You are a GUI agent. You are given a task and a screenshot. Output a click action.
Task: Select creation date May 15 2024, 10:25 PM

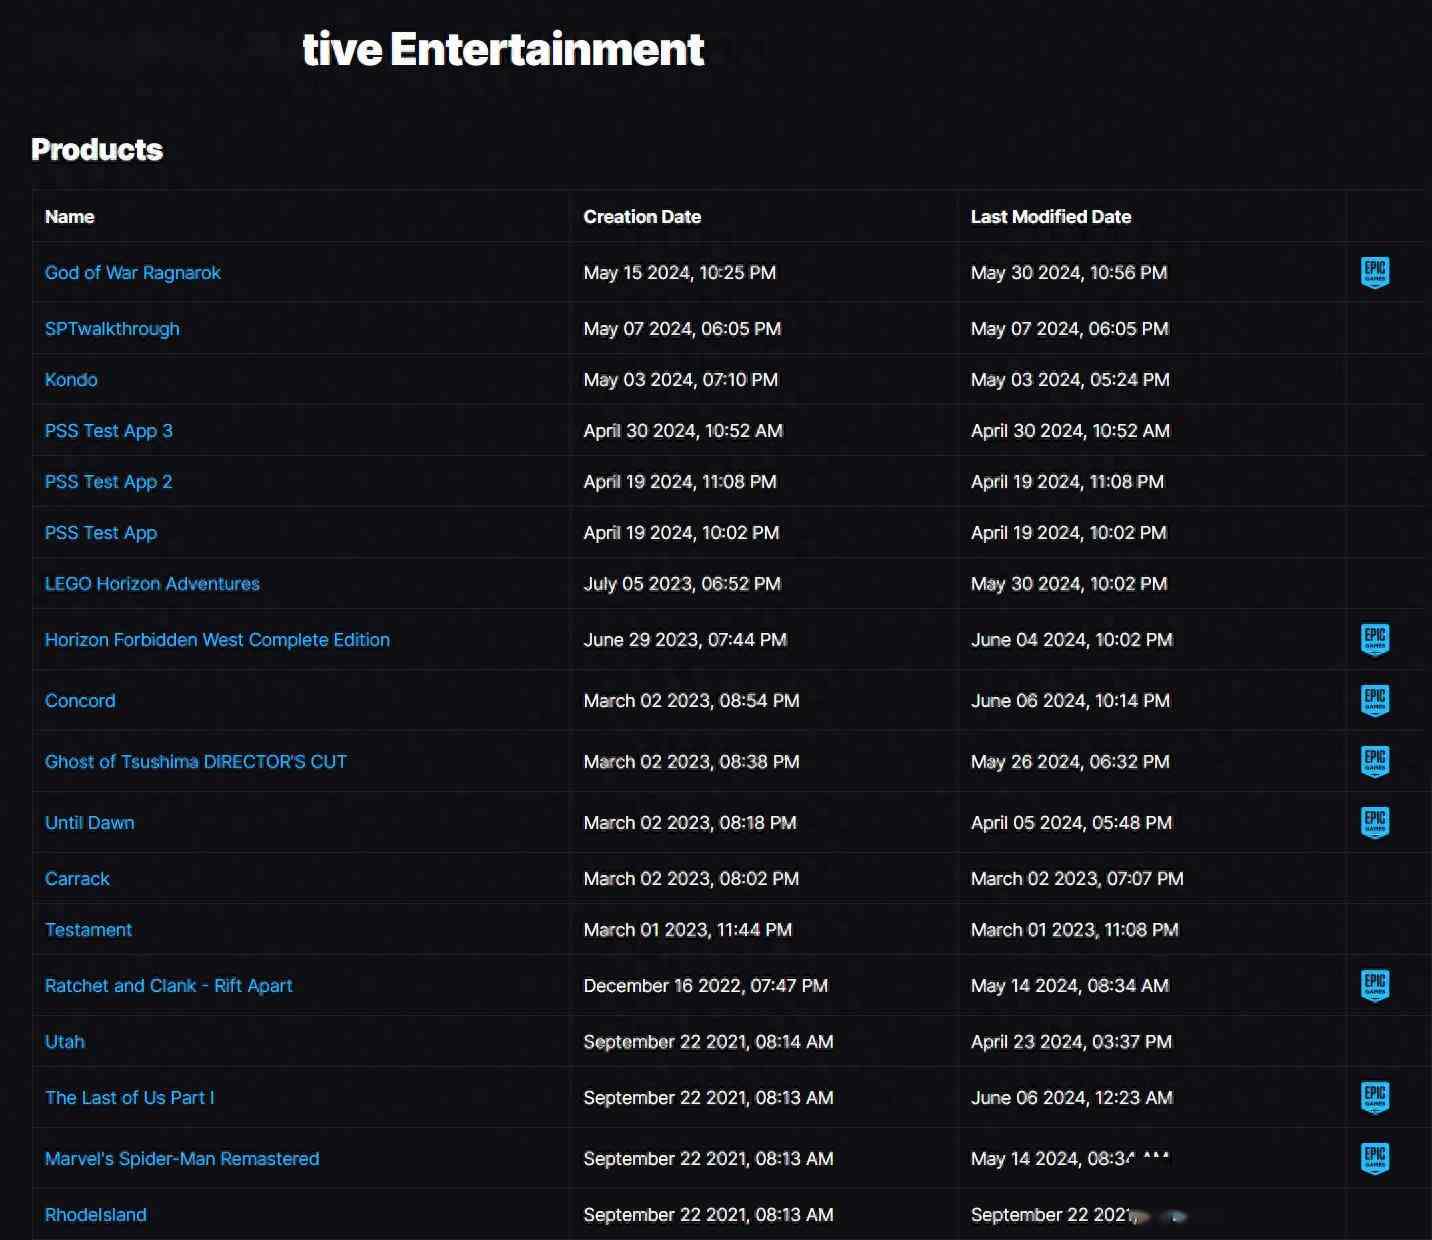(680, 273)
